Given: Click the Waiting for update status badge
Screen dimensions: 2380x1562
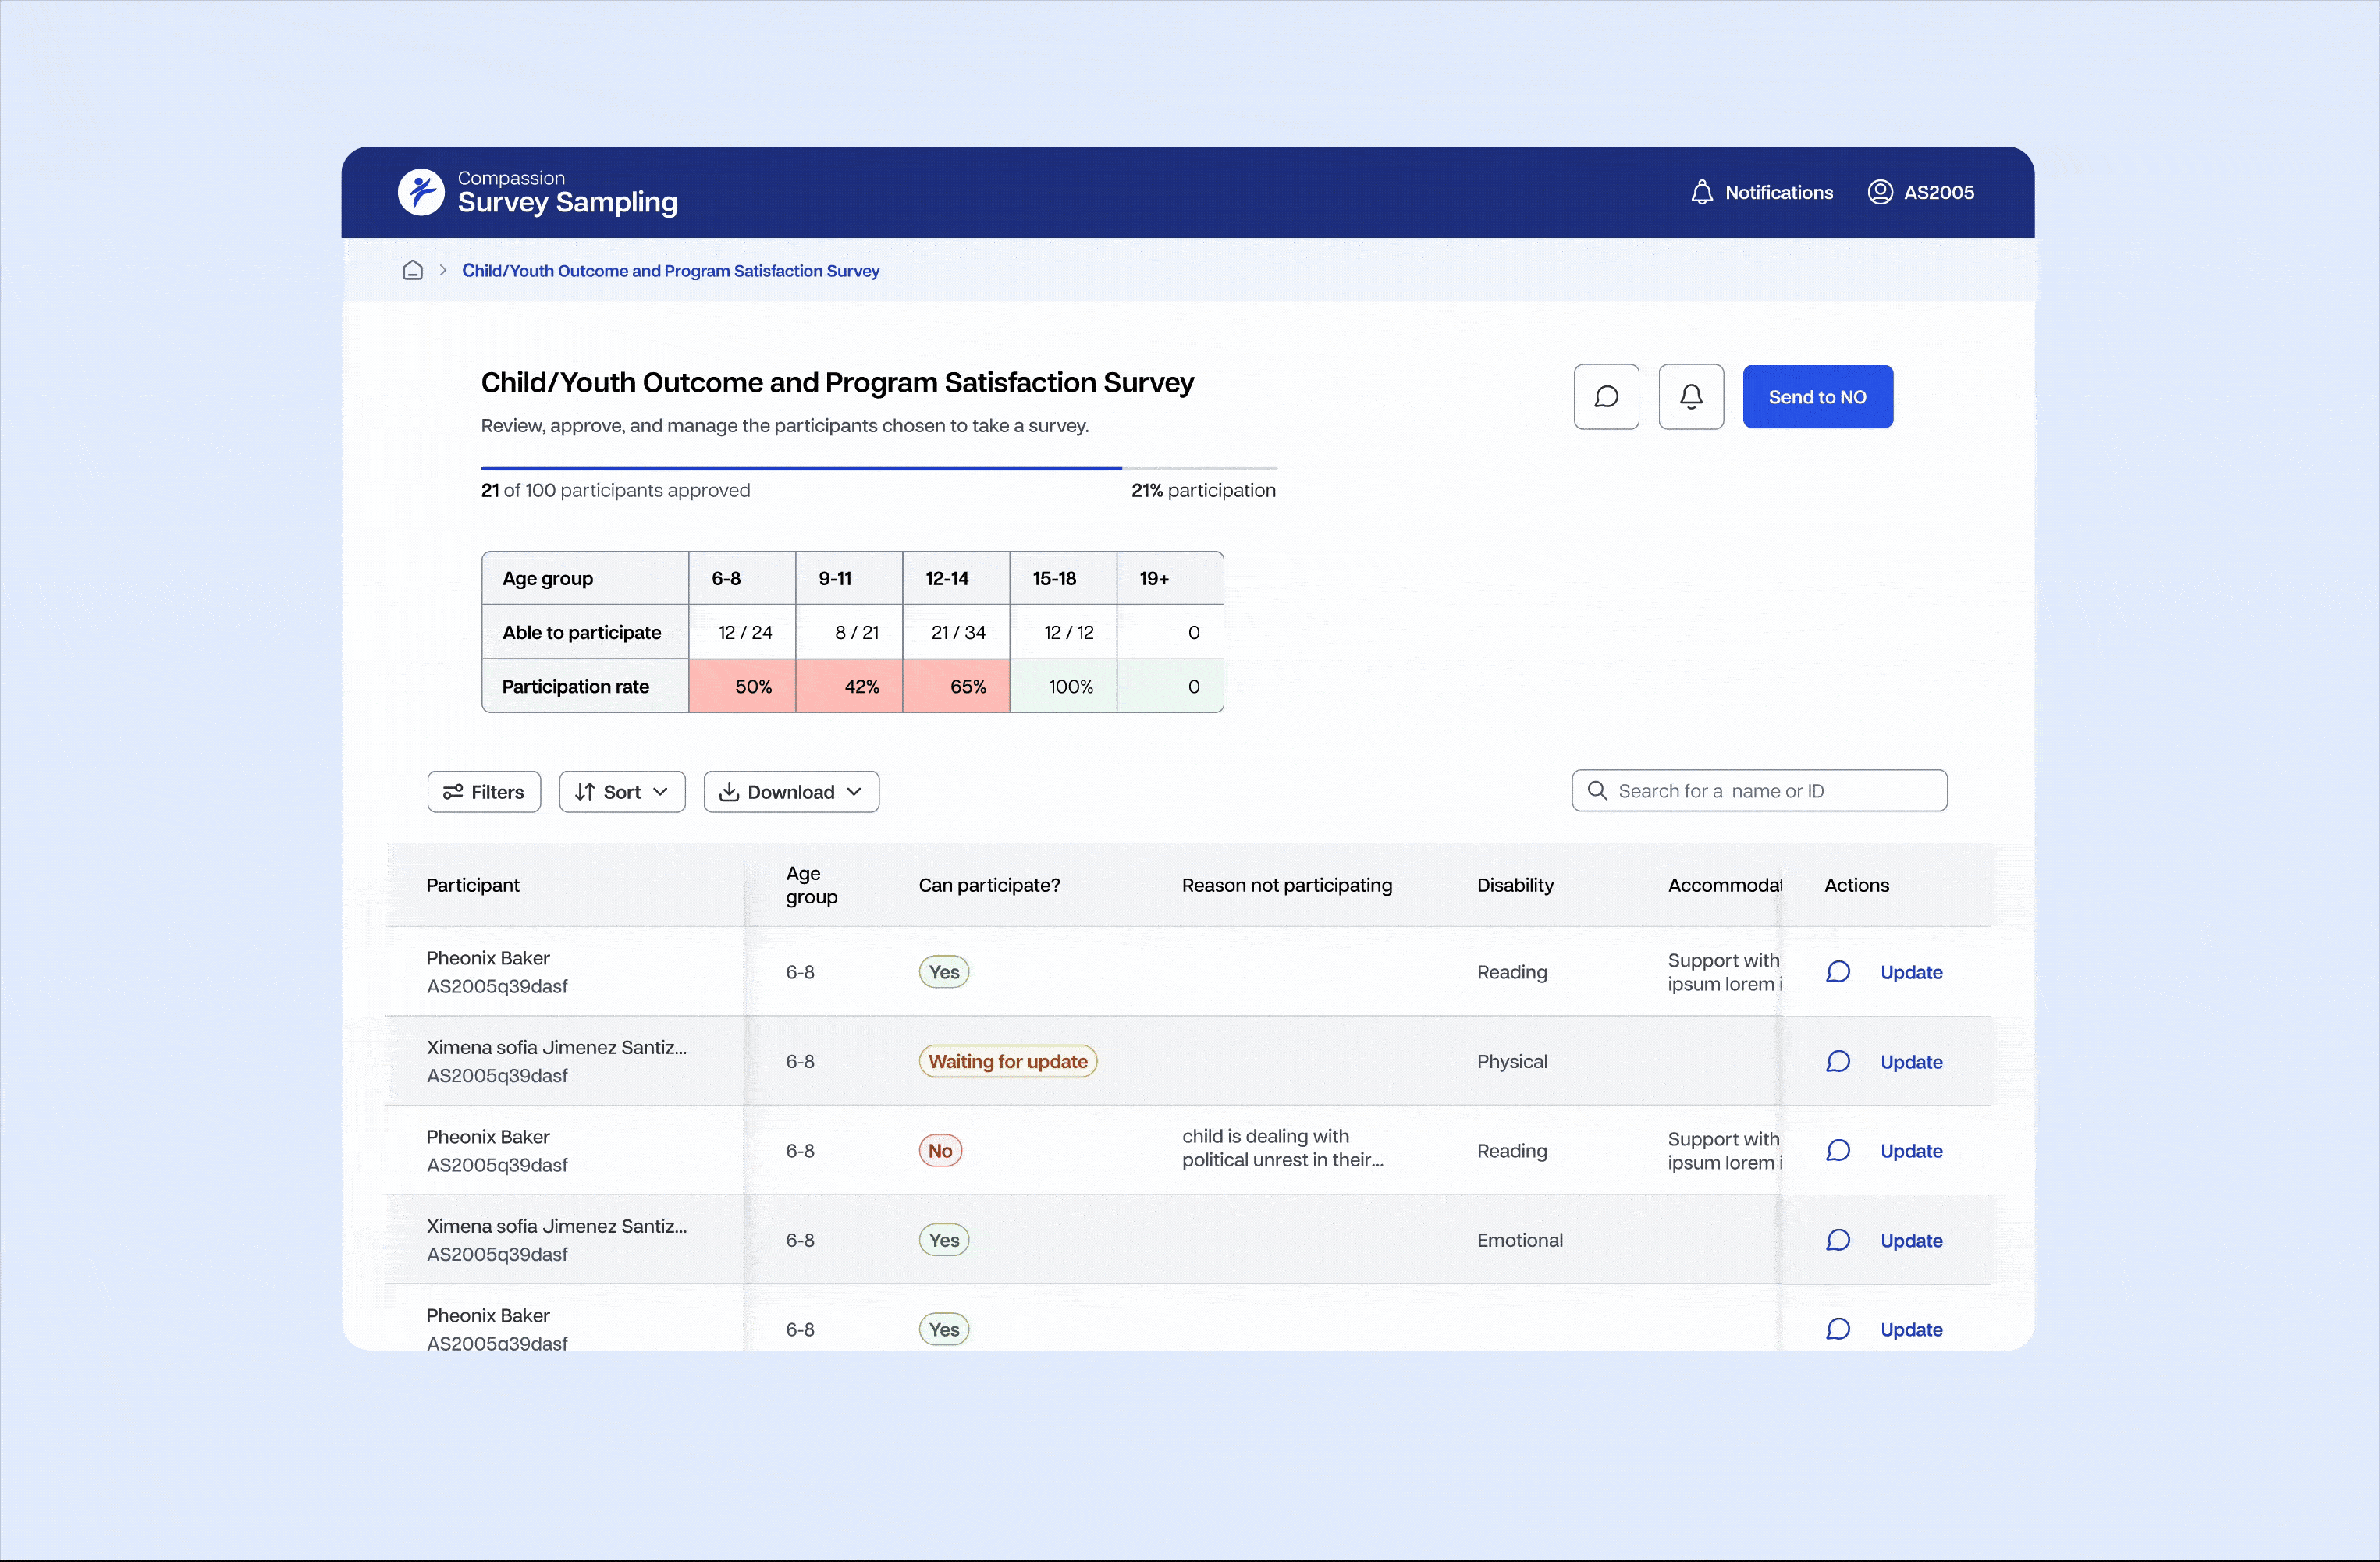Looking at the screenshot, I should (1007, 1061).
